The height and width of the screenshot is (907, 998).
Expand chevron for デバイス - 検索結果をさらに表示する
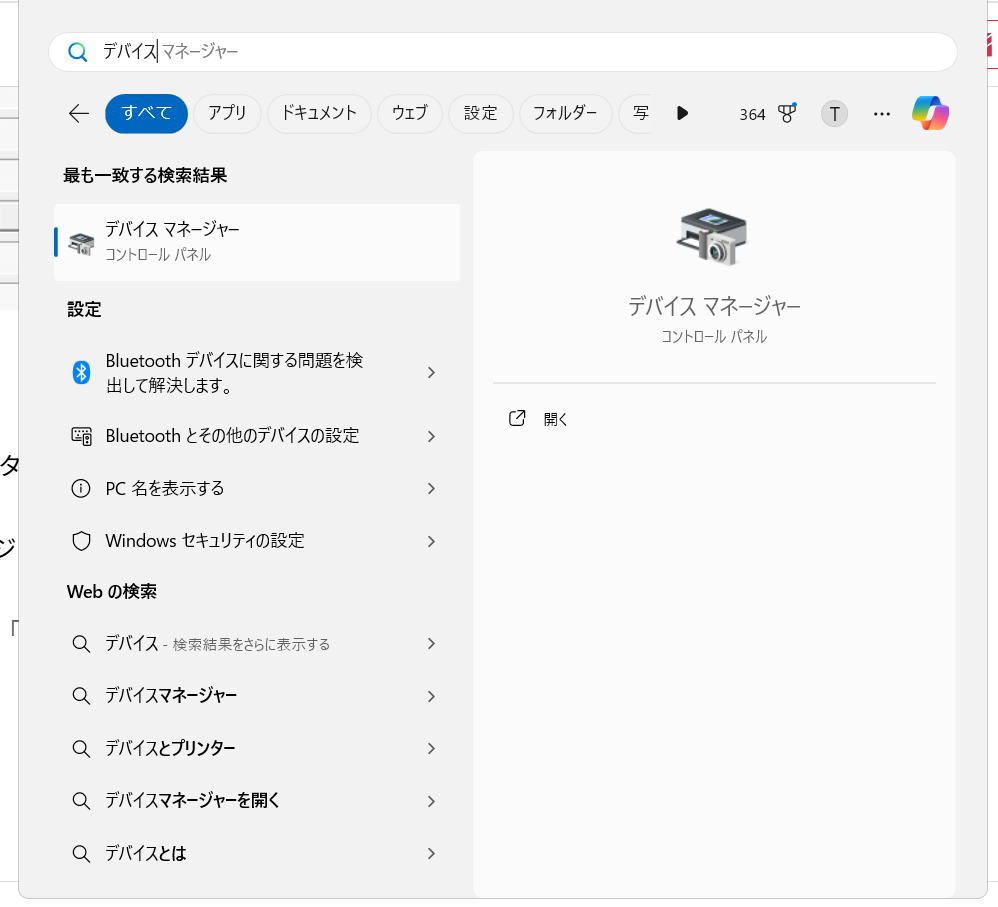[x=432, y=643]
